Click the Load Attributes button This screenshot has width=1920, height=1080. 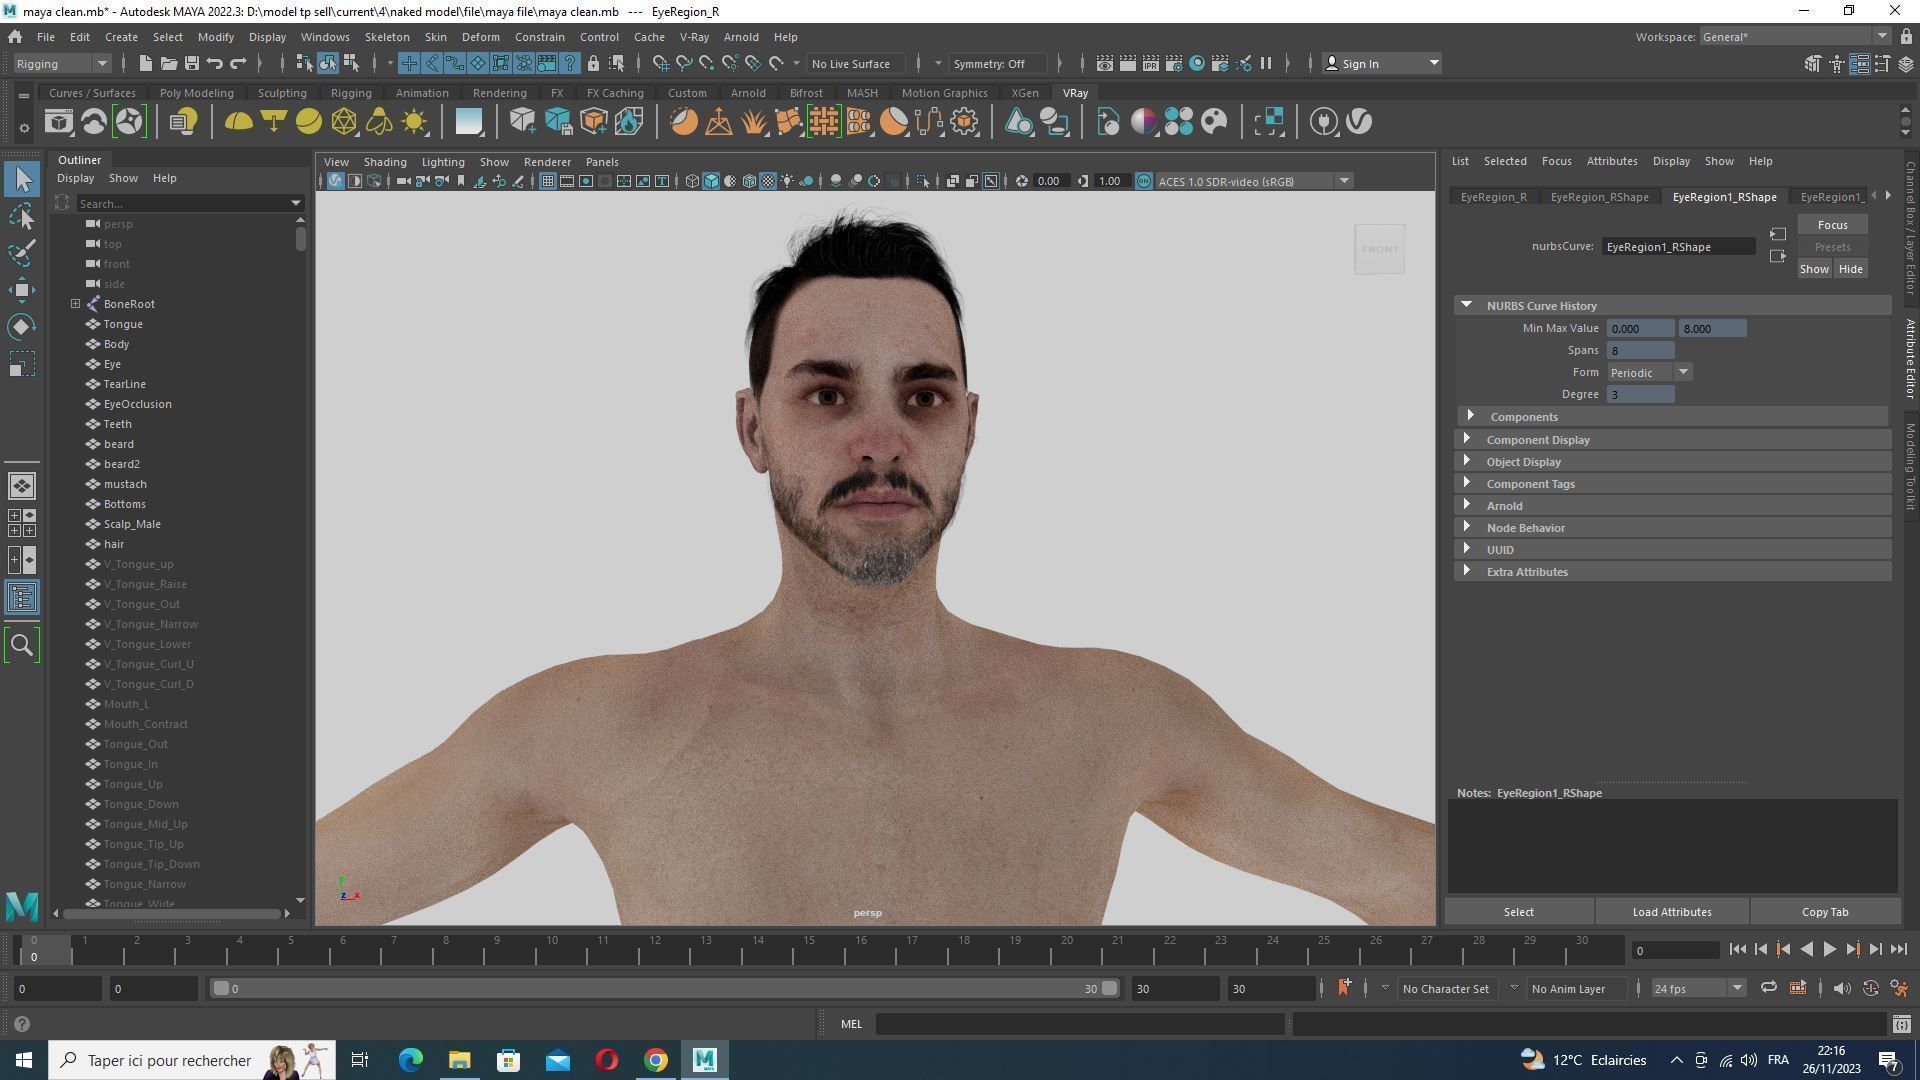pyautogui.click(x=1671, y=912)
